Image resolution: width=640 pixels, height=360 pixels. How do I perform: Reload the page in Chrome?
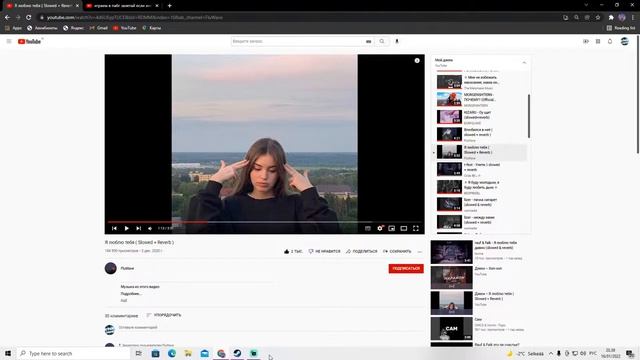tap(29, 18)
